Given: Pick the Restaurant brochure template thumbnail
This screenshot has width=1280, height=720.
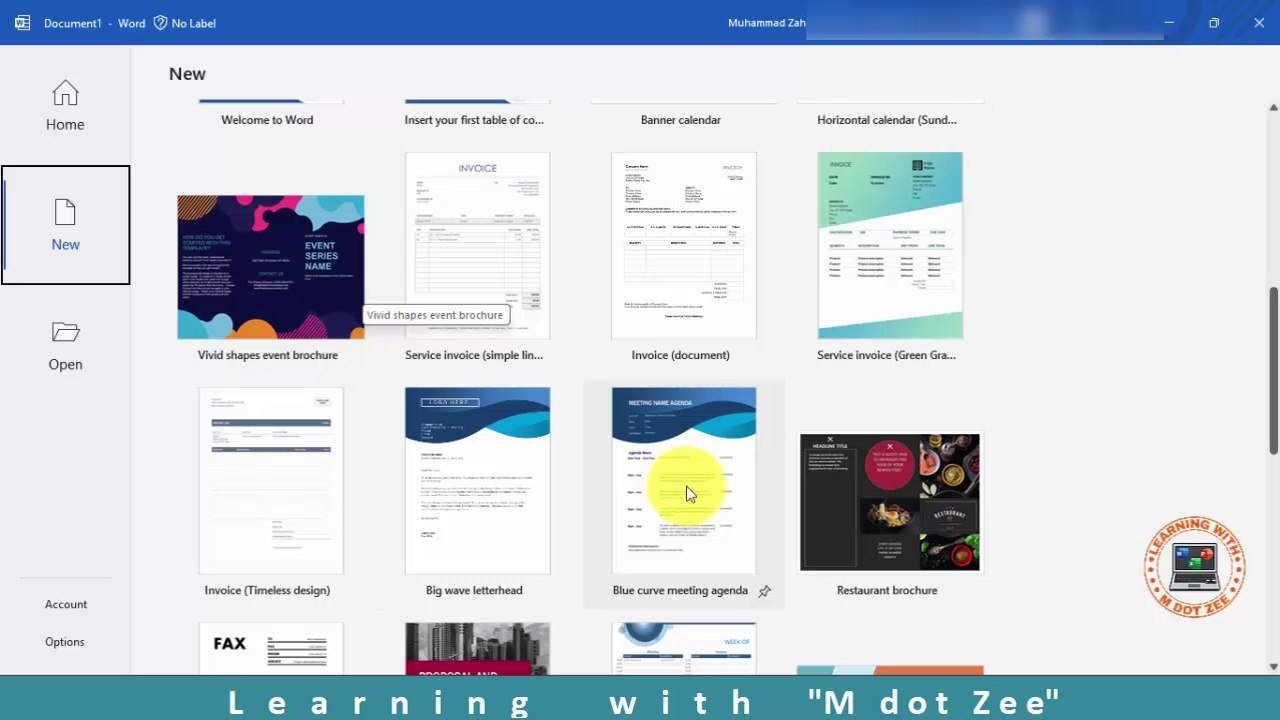Looking at the screenshot, I should [x=890, y=502].
